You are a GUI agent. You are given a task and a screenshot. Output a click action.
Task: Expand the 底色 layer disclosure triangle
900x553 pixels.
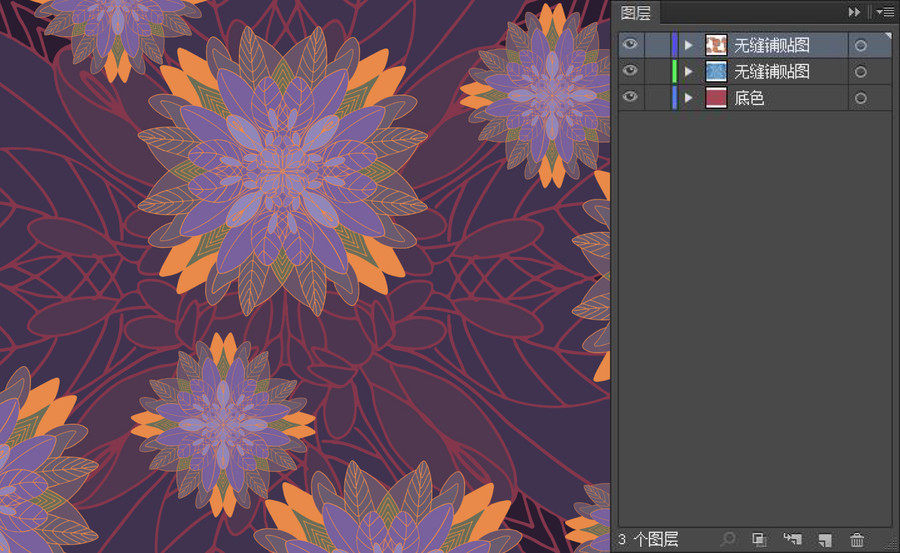click(689, 98)
